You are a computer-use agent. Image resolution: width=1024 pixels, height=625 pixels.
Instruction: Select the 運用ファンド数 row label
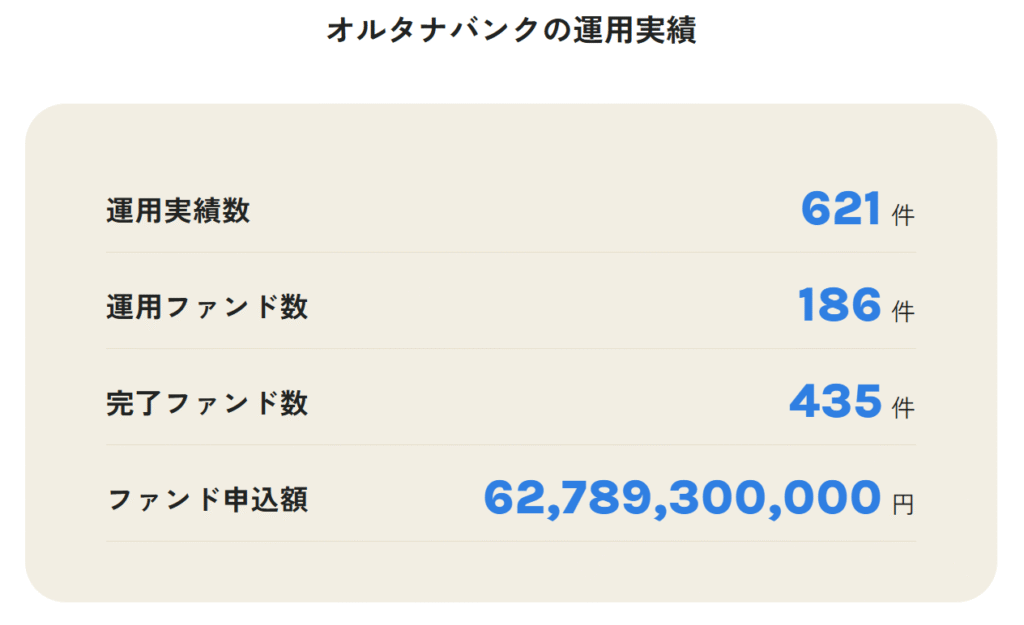tap(207, 307)
